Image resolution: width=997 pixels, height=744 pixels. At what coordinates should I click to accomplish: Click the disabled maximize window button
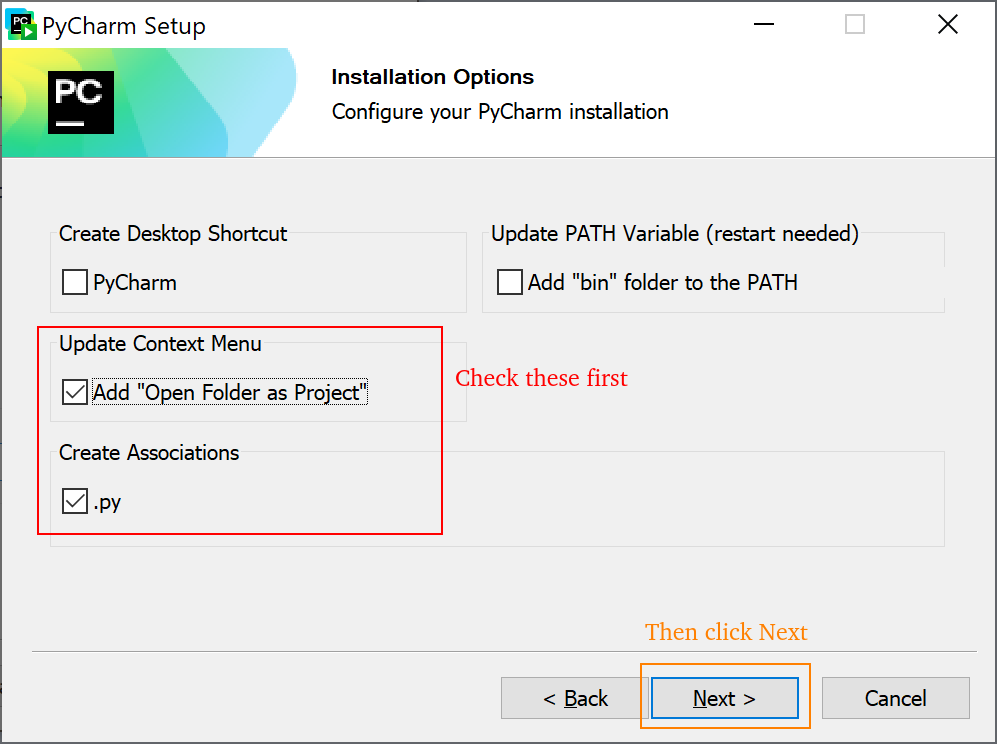tap(855, 25)
